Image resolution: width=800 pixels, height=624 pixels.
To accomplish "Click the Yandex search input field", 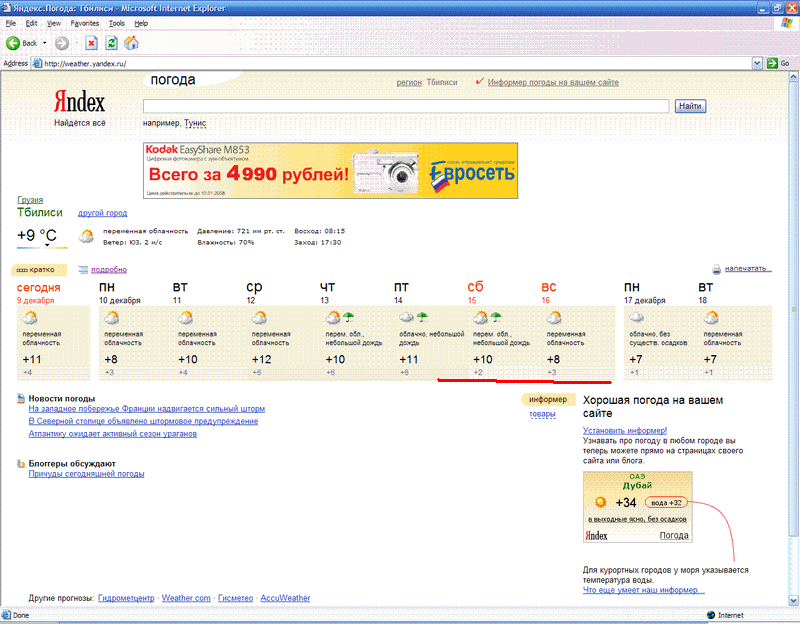I will click(406, 106).
